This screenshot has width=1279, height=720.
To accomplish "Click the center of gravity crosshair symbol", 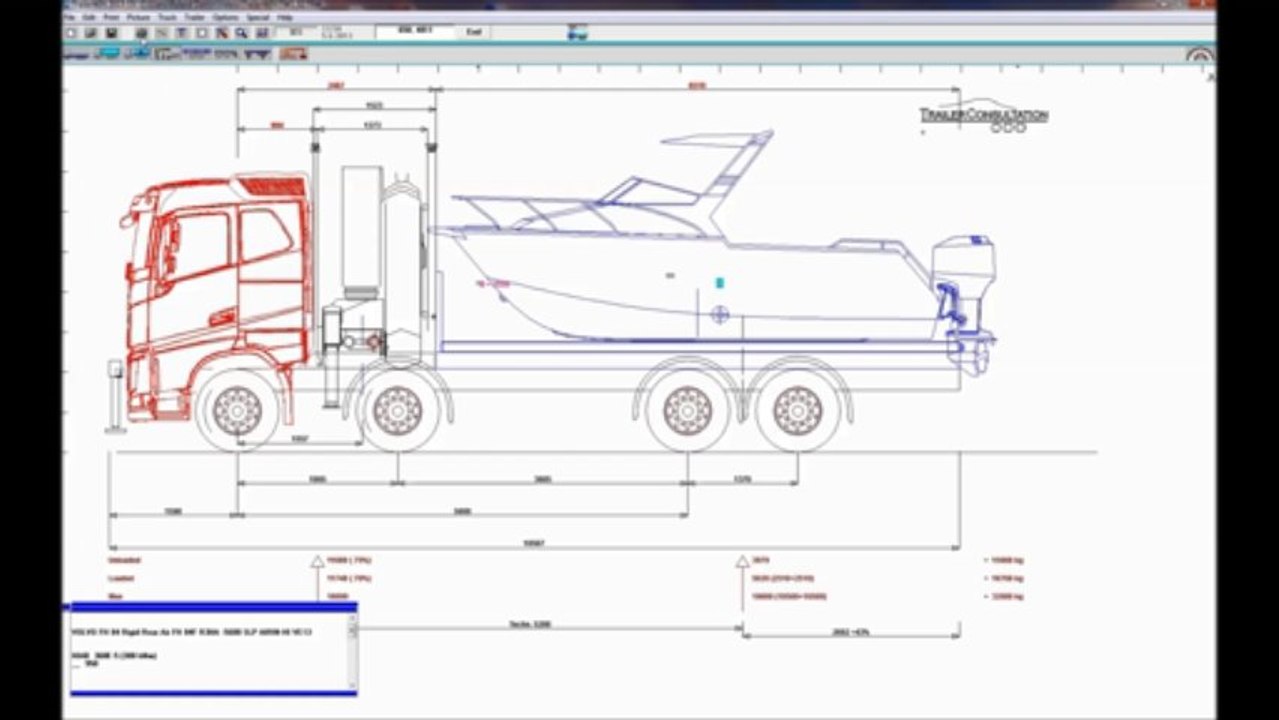I will tap(719, 315).
